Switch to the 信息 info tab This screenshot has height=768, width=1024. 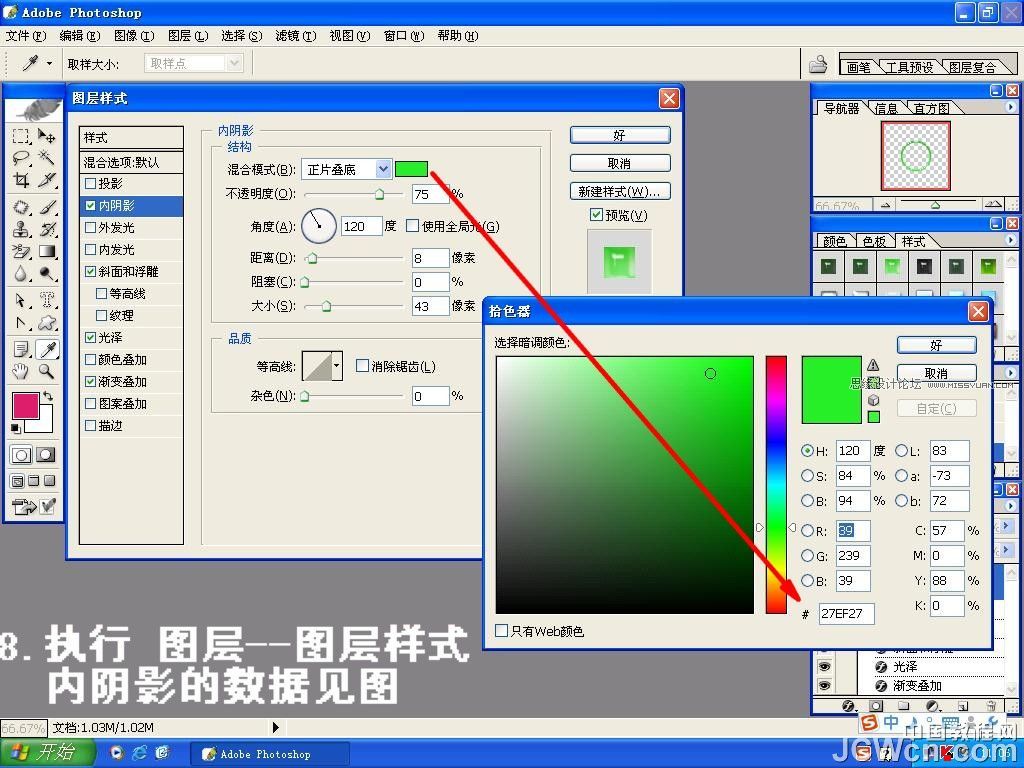(887, 108)
